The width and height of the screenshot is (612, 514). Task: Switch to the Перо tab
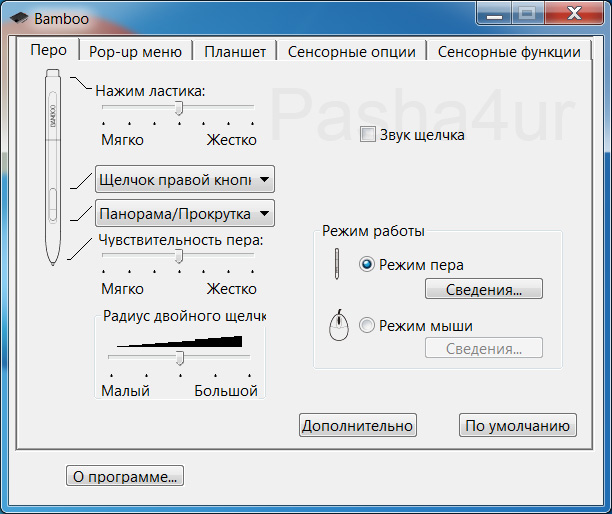(x=48, y=50)
